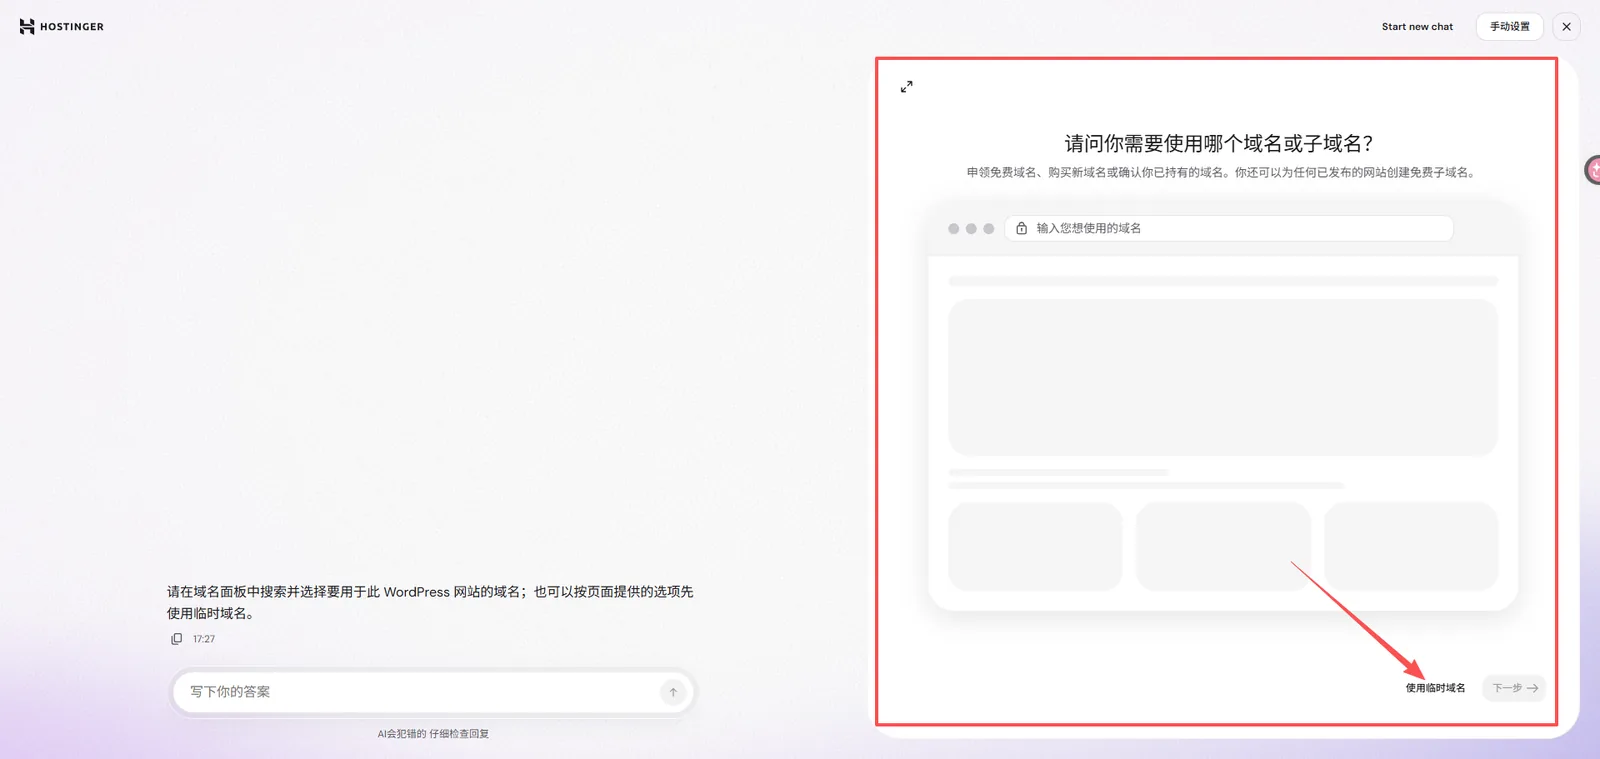Image resolution: width=1600 pixels, height=759 pixels.
Task: Click the lock icon in domain bar
Action: (x=1021, y=228)
